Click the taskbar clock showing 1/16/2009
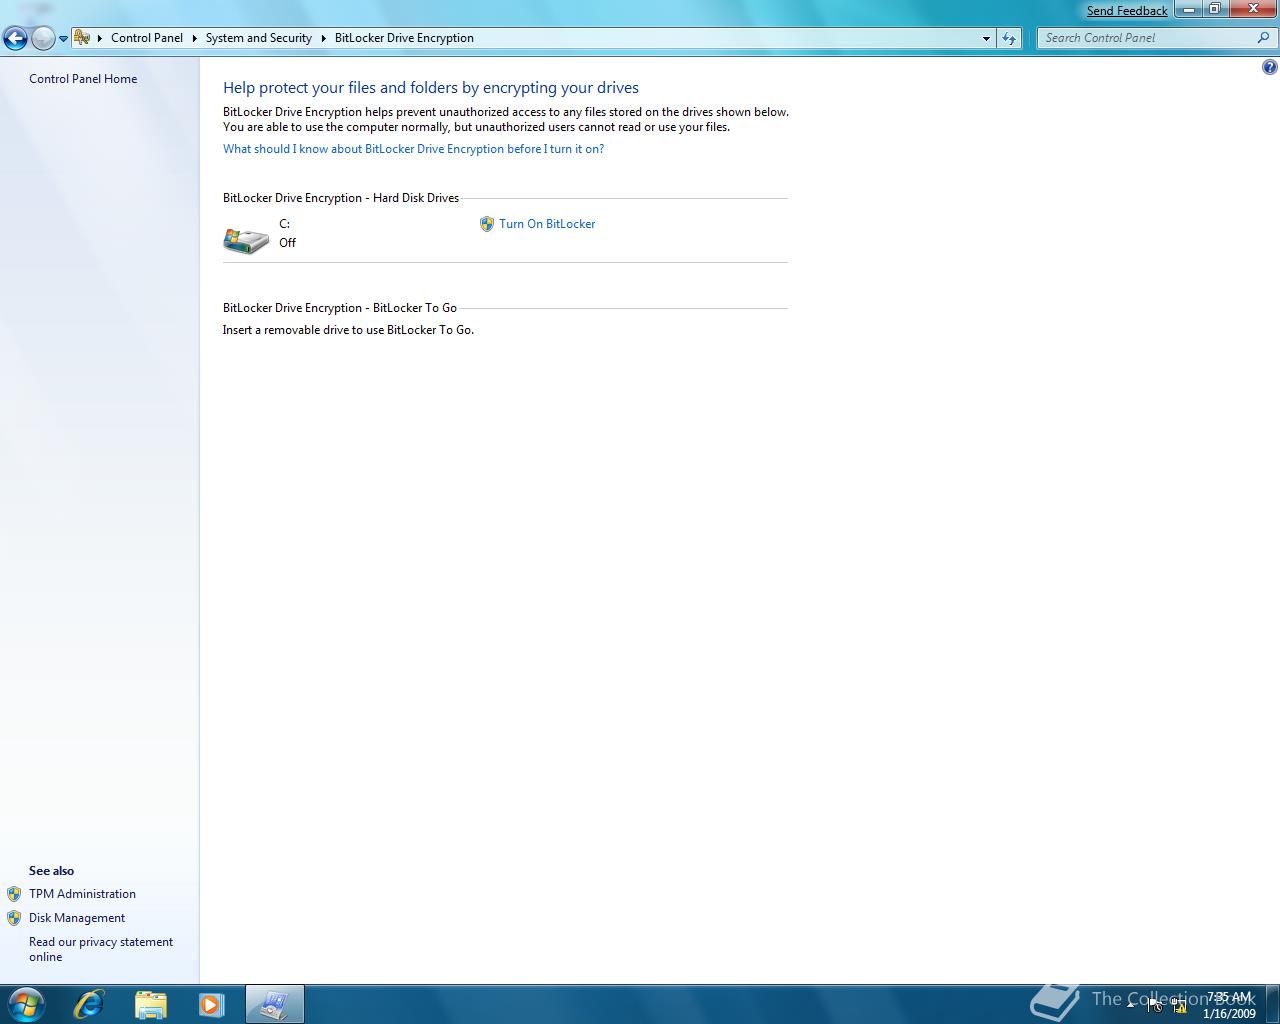Viewport: 1280px width, 1024px height. click(1229, 1005)
